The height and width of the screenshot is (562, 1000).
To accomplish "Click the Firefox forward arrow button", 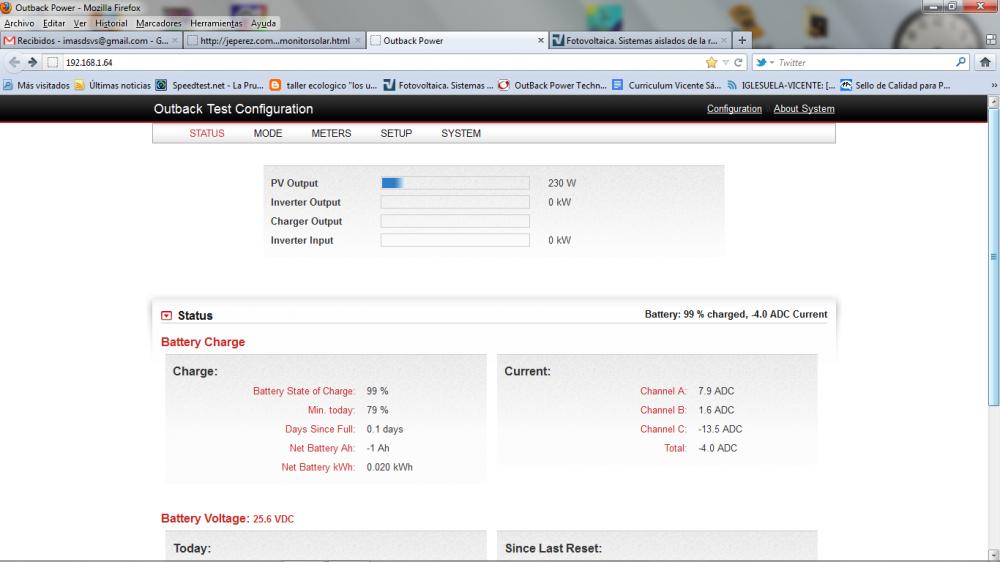I will click(33, 63).
